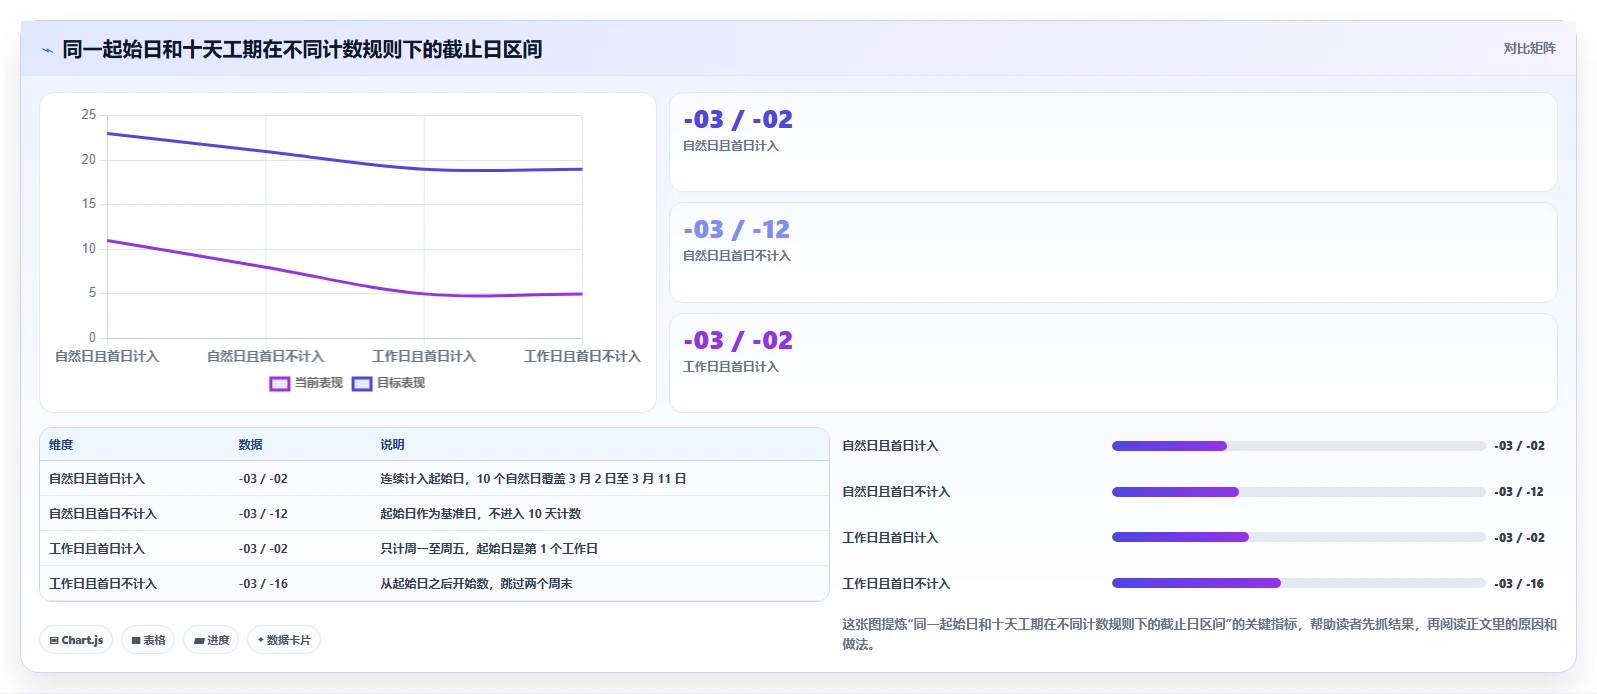Click the 工作日且首日计入 progress bar
Screen dimensions: 1597x694
(x=1298, y=537)
